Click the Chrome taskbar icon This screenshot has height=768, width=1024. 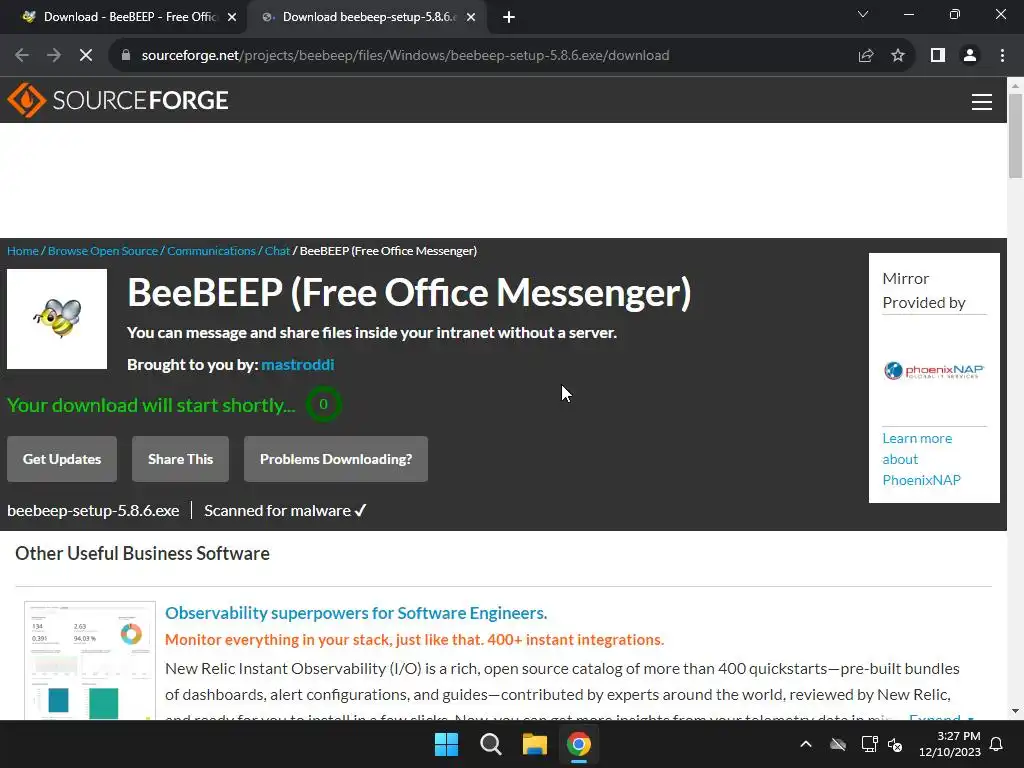point(579,744)
